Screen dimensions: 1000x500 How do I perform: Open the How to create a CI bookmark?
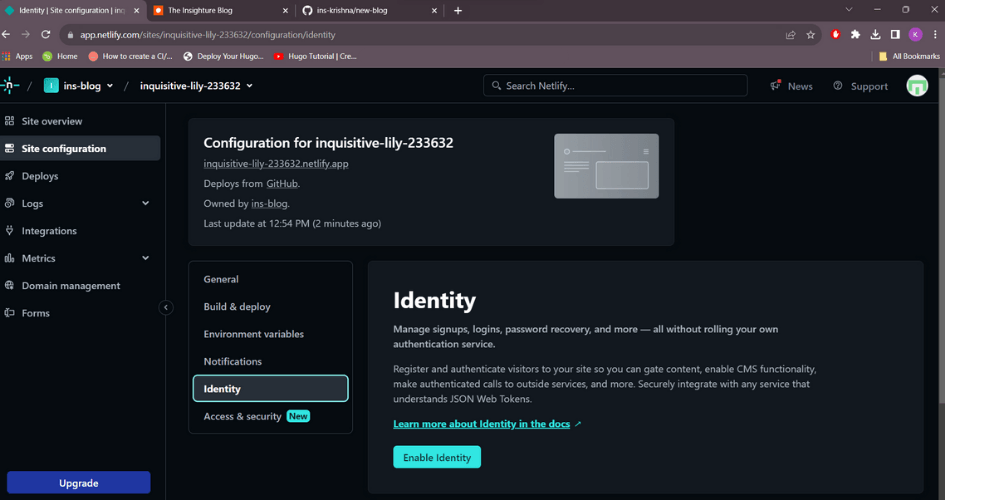[131, 56]
